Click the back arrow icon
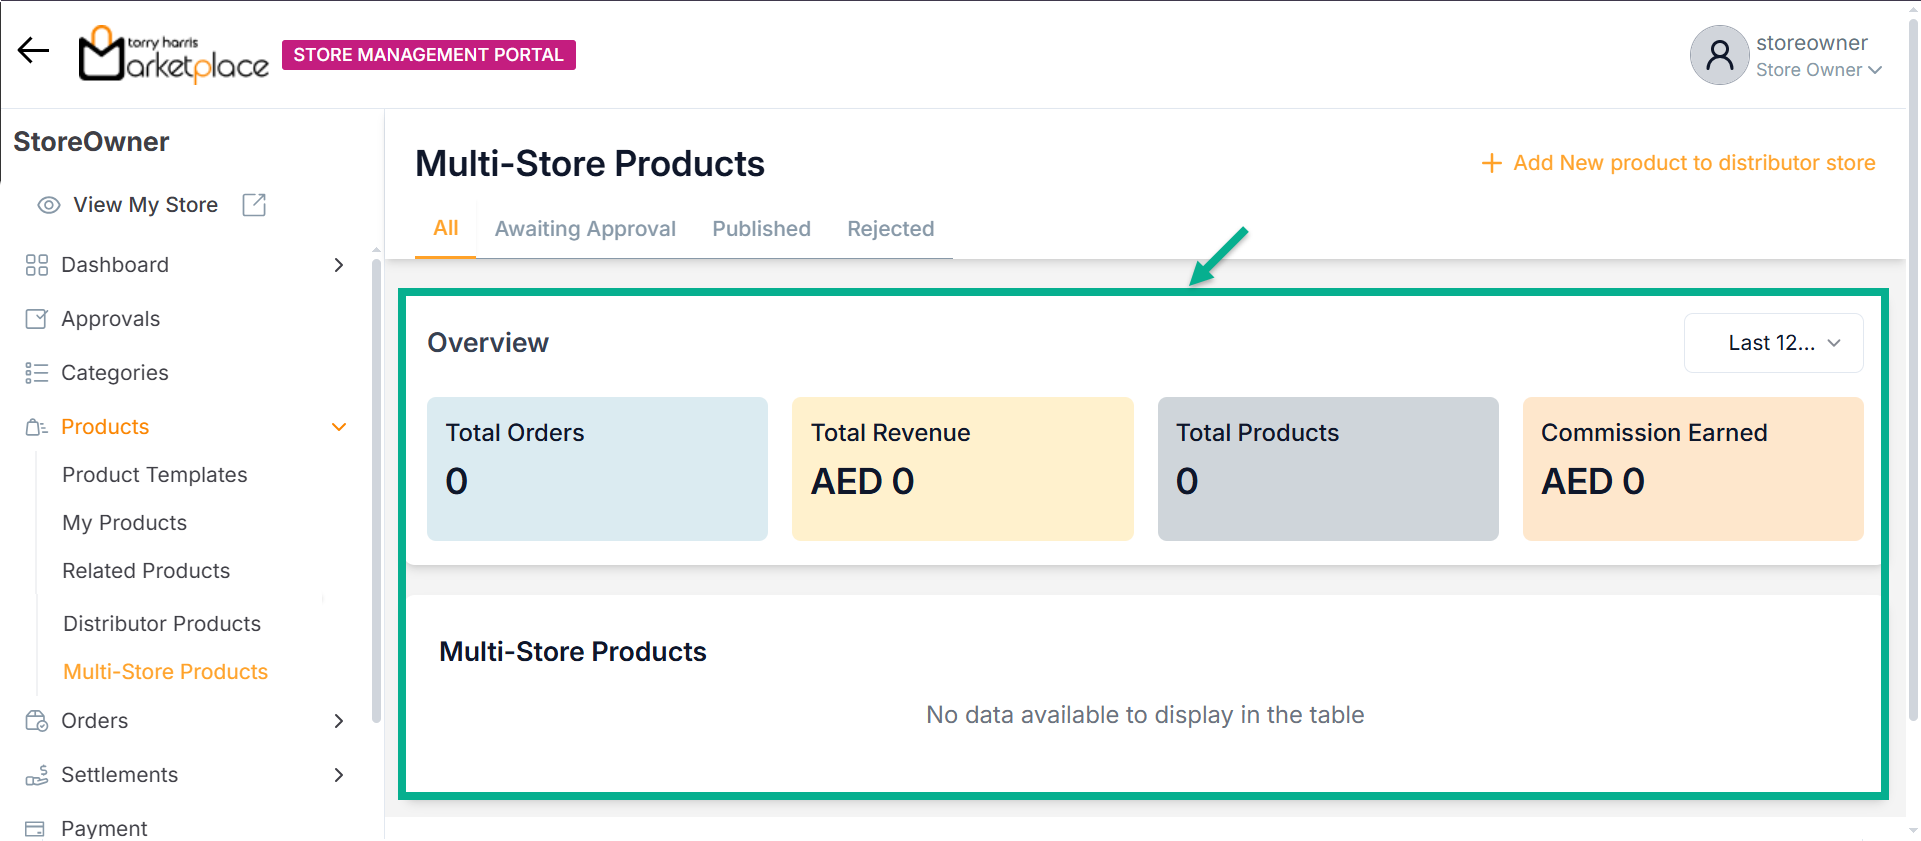1921x841 pixels. coord(33,51)
